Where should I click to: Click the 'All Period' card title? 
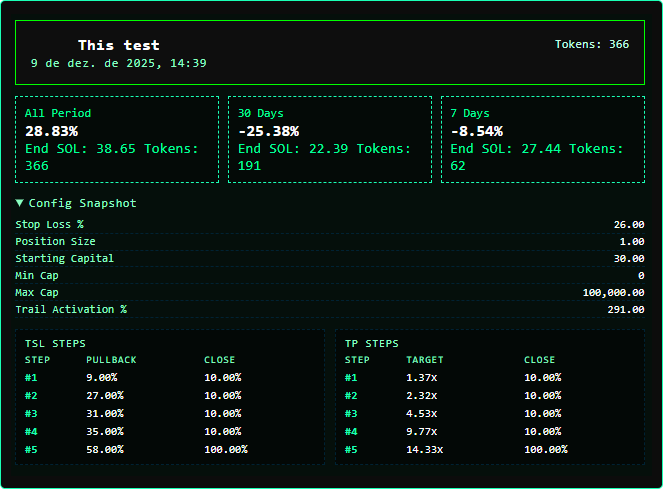coord(58,113)
